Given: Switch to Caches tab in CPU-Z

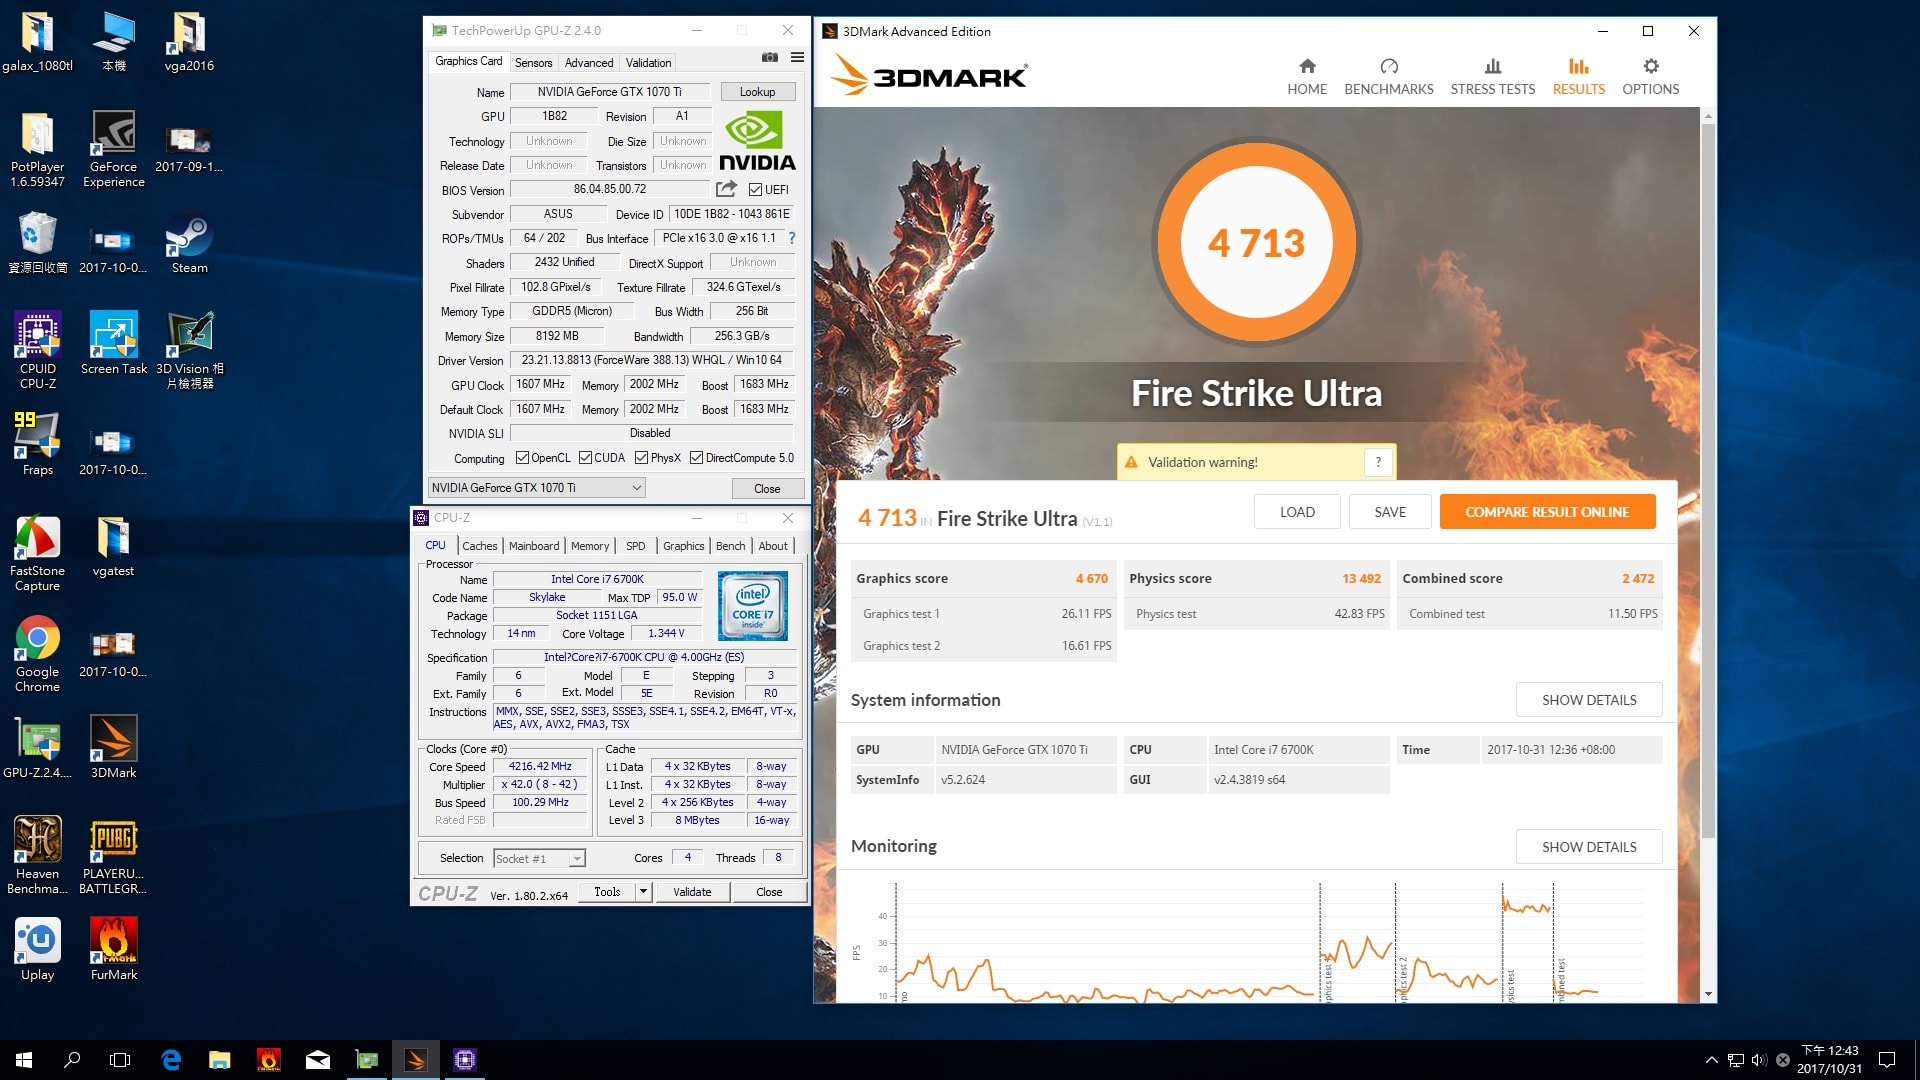Looking at the screenshot, I should pyautogui.click(x=479, y=546).
